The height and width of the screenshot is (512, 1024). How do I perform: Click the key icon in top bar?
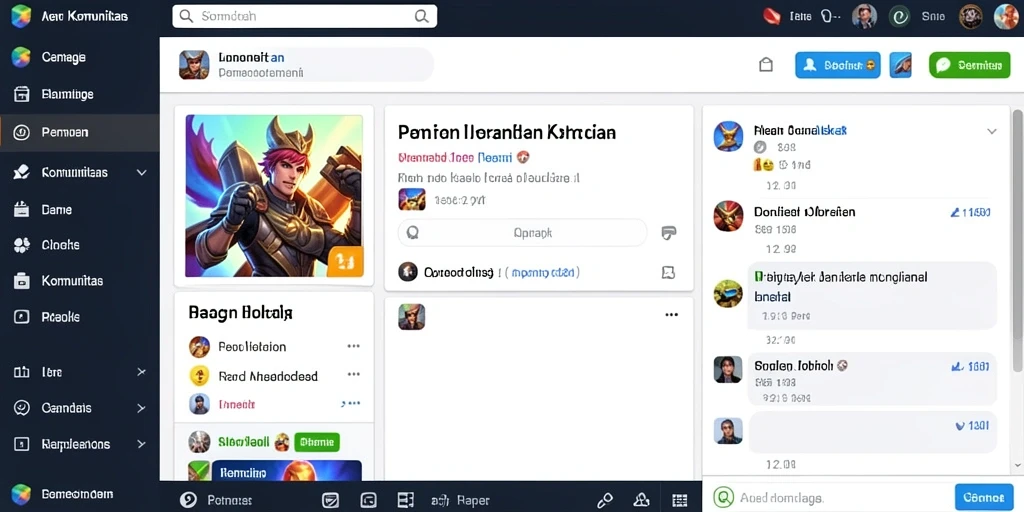pyautogui.click(x=830, y=17)
